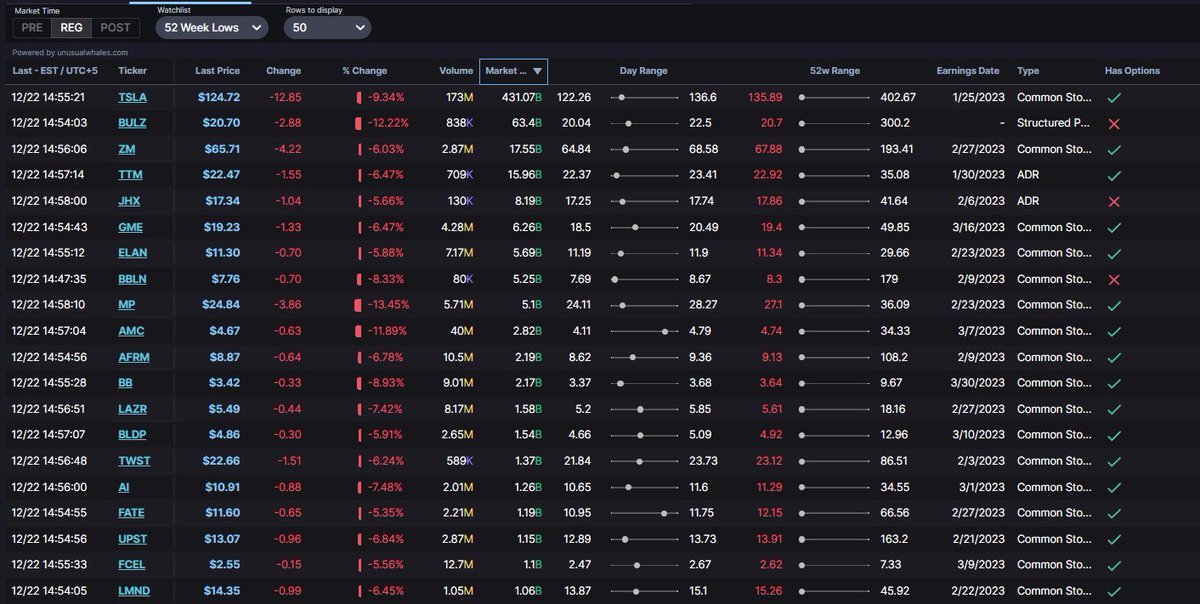Open the TTM ticker link
The width and height of the screenshot is (1200, 604).
point(130,175)
